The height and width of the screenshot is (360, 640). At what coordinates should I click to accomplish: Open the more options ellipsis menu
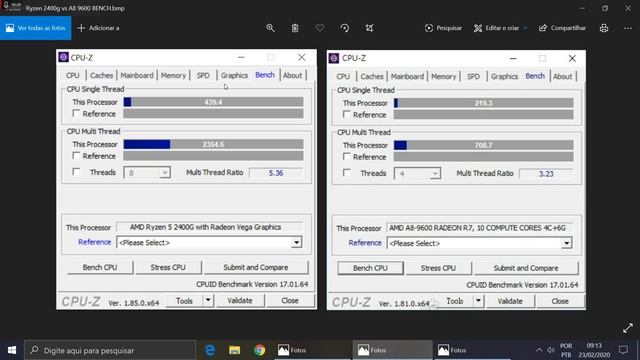(628, 28)
